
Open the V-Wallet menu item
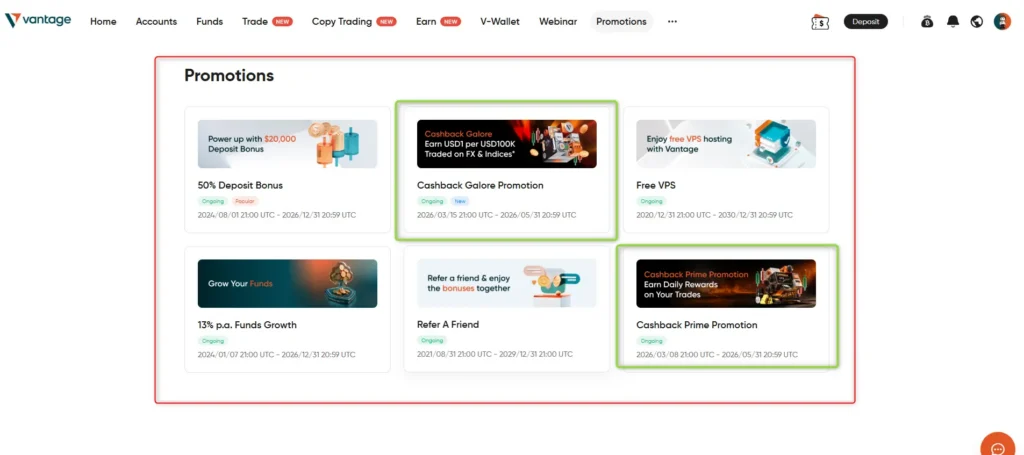click(500, 22)
